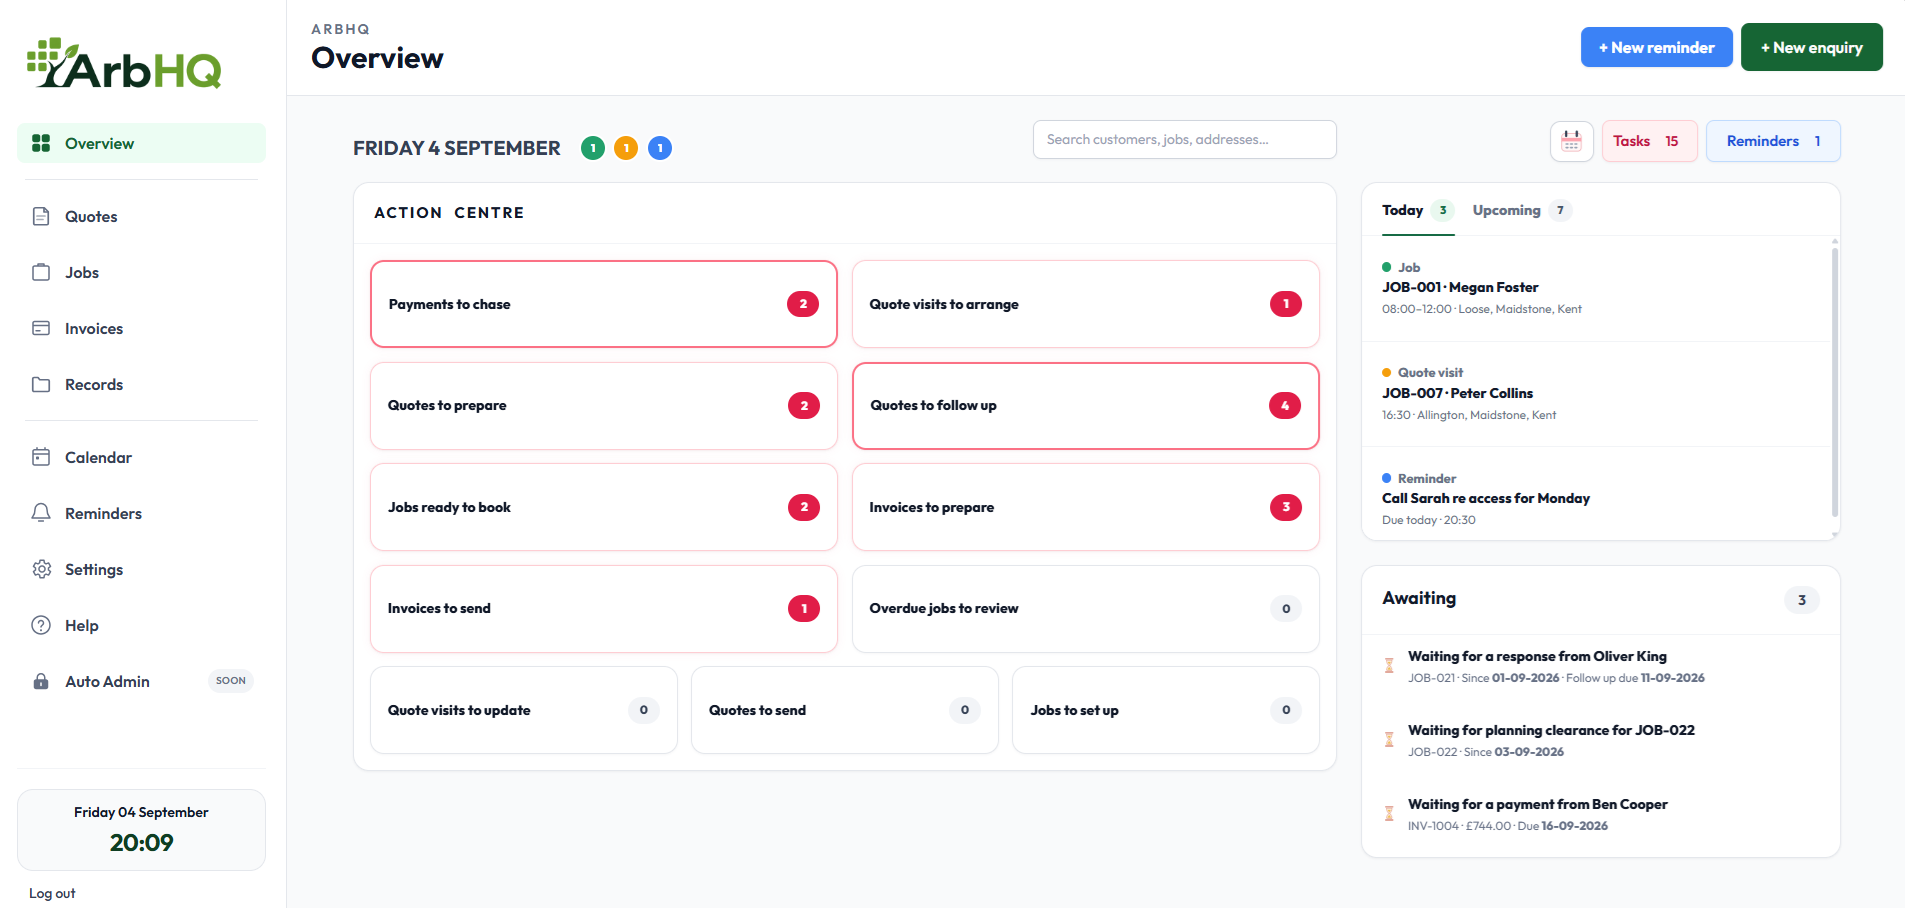Click the ArbHQ logo
1905x908 pixels.
124,64
